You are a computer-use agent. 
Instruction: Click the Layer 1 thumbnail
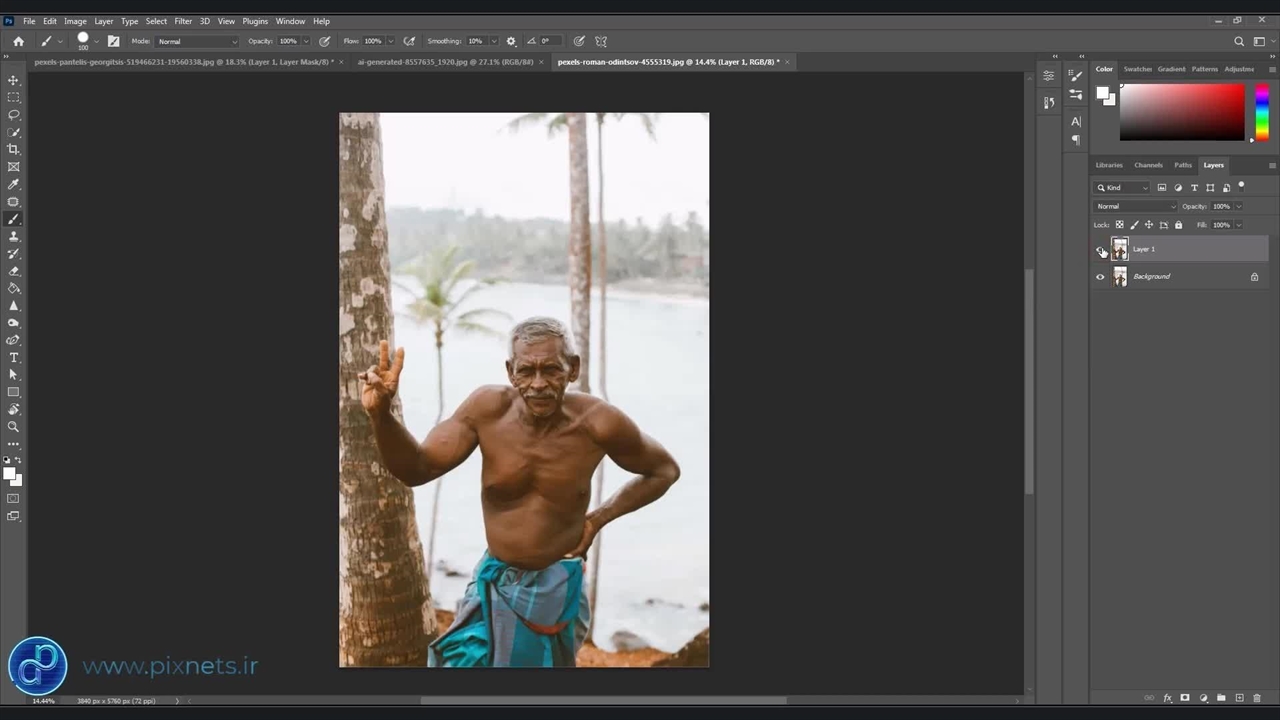pos(1120,250)
